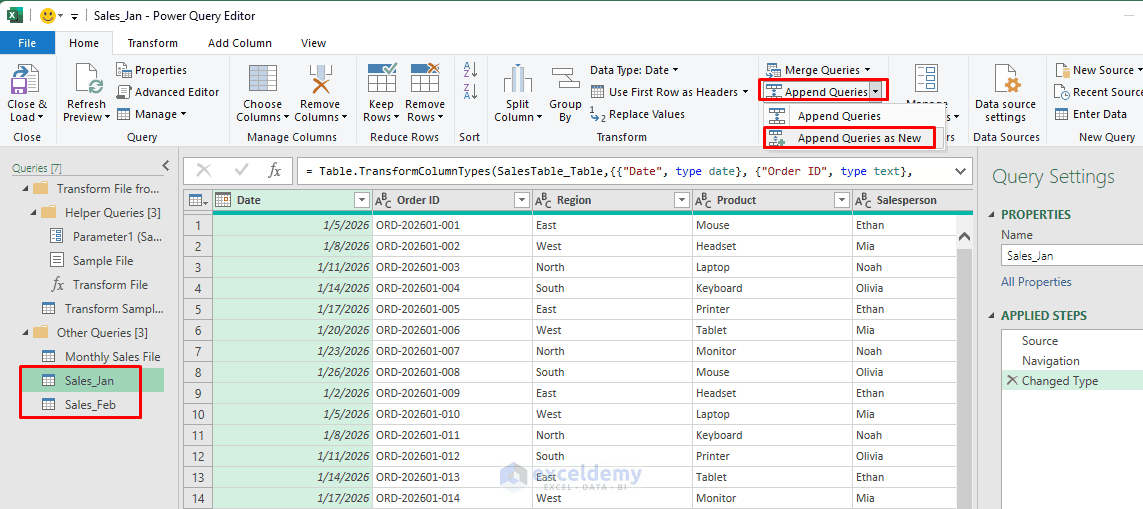Open the File tab
This screenshot has width=1143, height=509.
pos(27,43)
